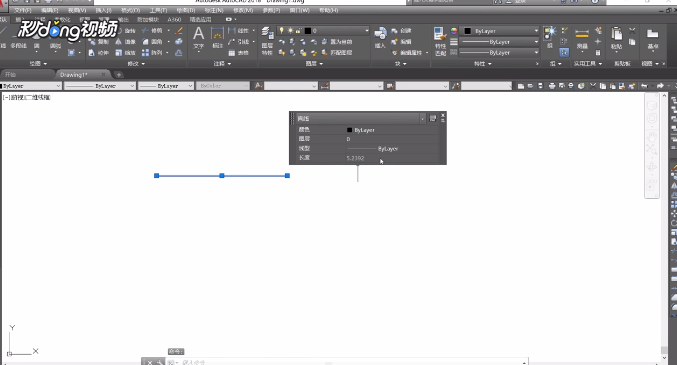
Task: Select the Copy (复制) tool
Action: [99, 41]
